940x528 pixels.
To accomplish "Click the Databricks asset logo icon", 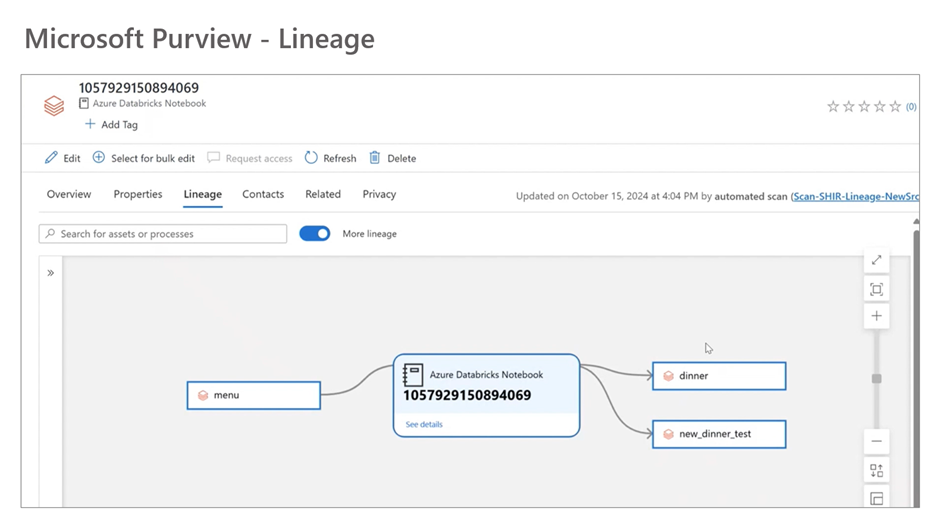I will click(x=54, y=106).
